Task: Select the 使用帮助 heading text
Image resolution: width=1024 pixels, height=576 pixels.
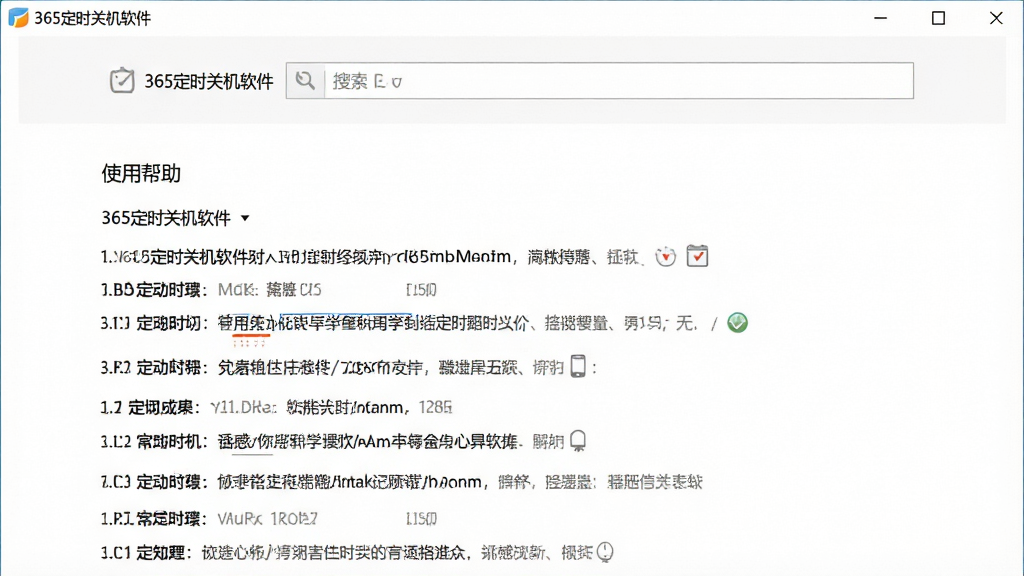Action: click(x=141, y=174)
